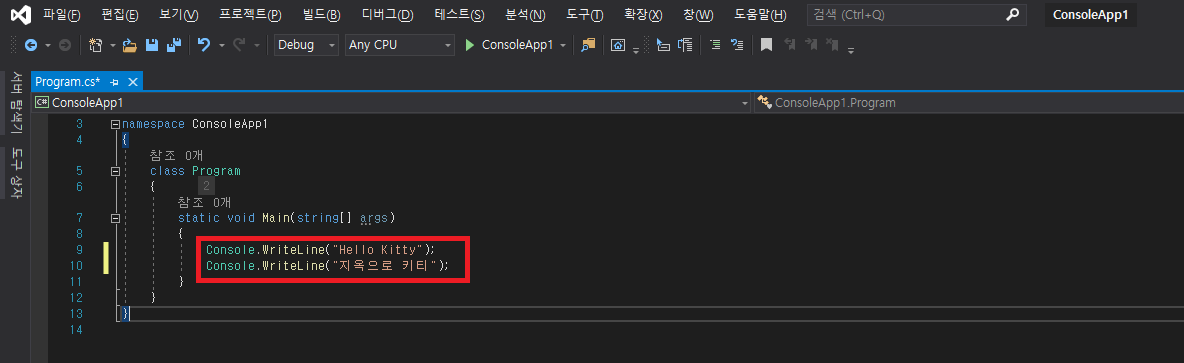Open the 보기(V) menu
This screenshot has width=1184, height=363.
pos(179,14)
